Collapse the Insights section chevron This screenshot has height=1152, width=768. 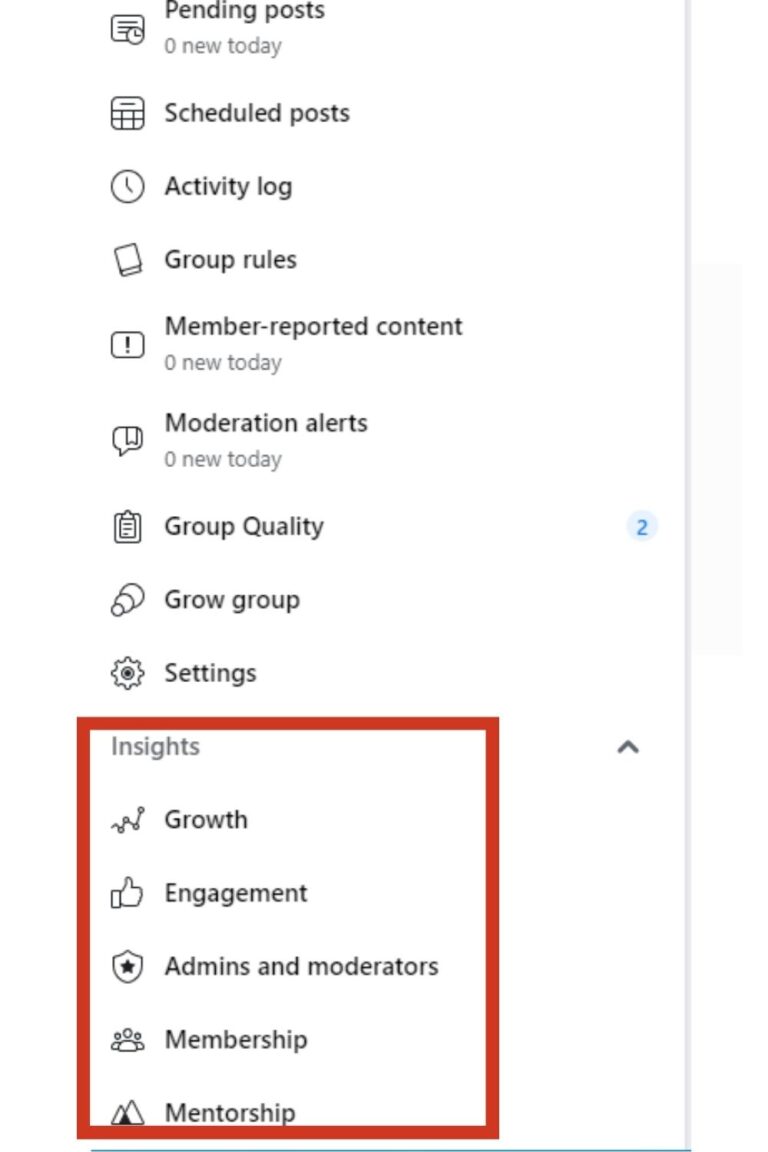(x=628, y=747)
